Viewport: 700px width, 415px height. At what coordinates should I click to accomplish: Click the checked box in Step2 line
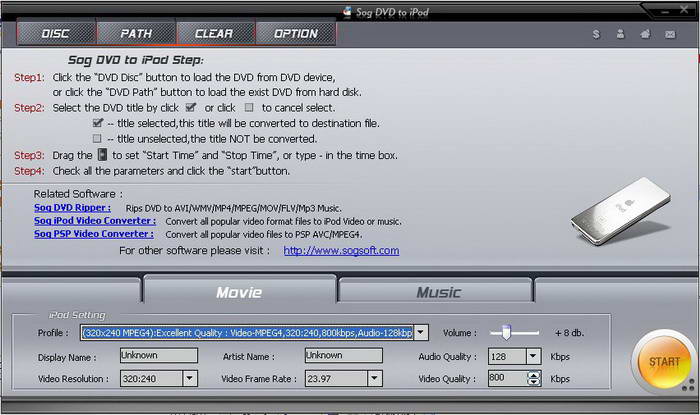[191, 107]
